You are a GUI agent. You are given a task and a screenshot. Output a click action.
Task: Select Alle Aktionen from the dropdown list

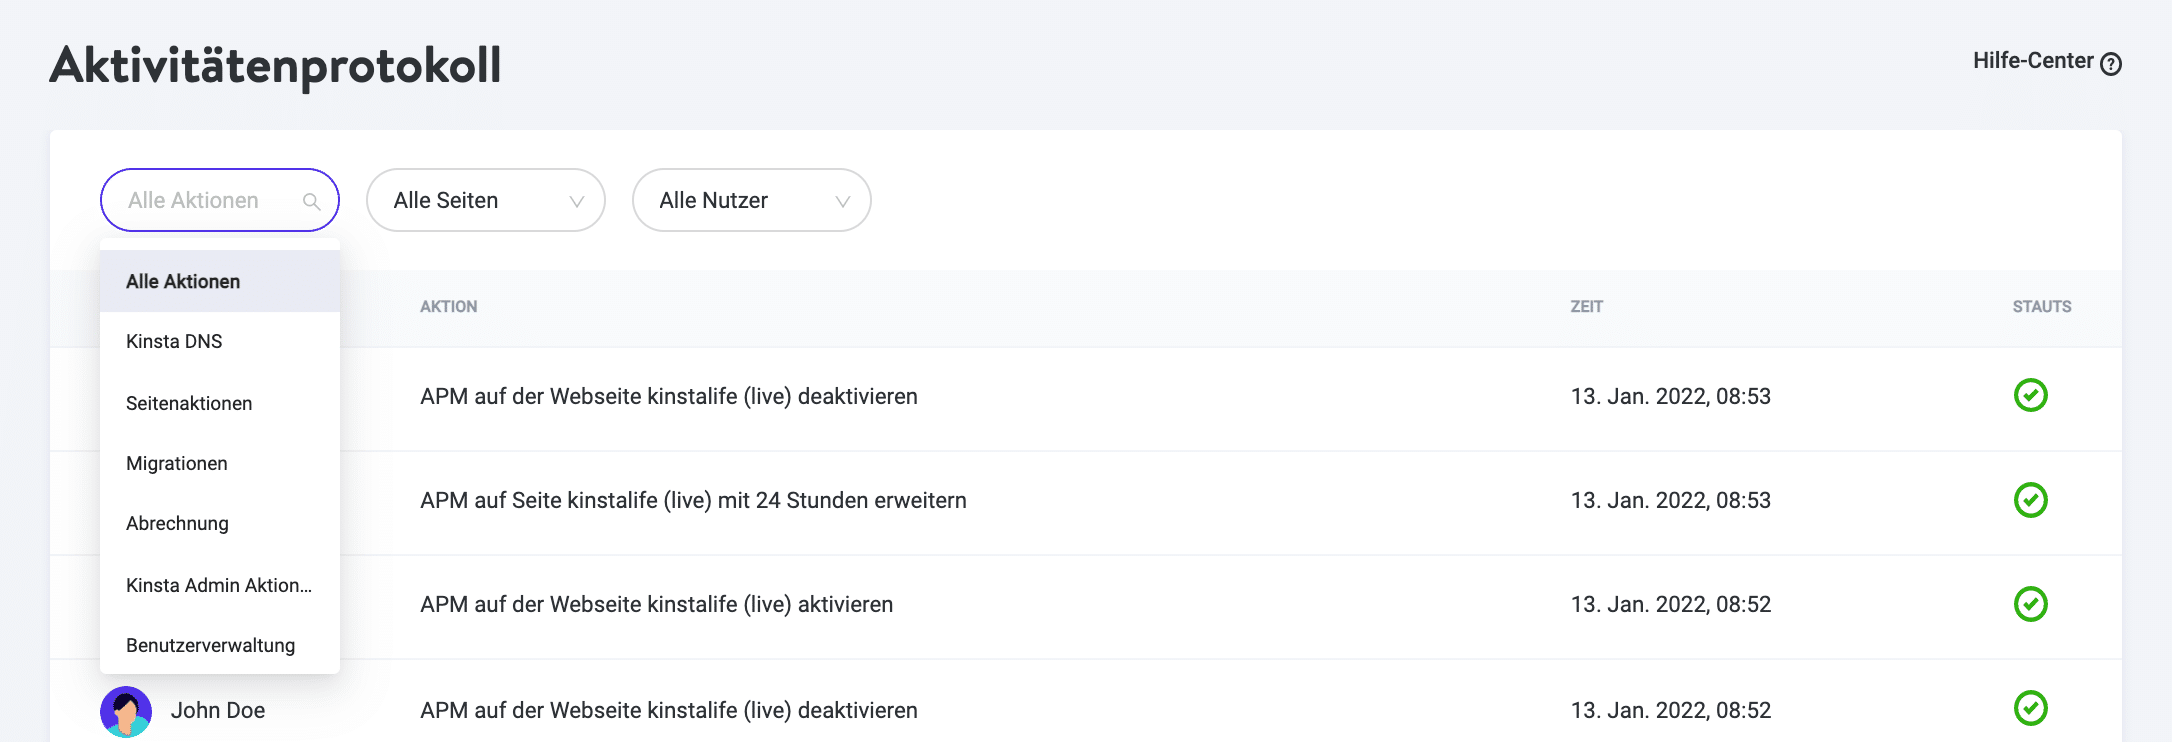tap(183, 282)
